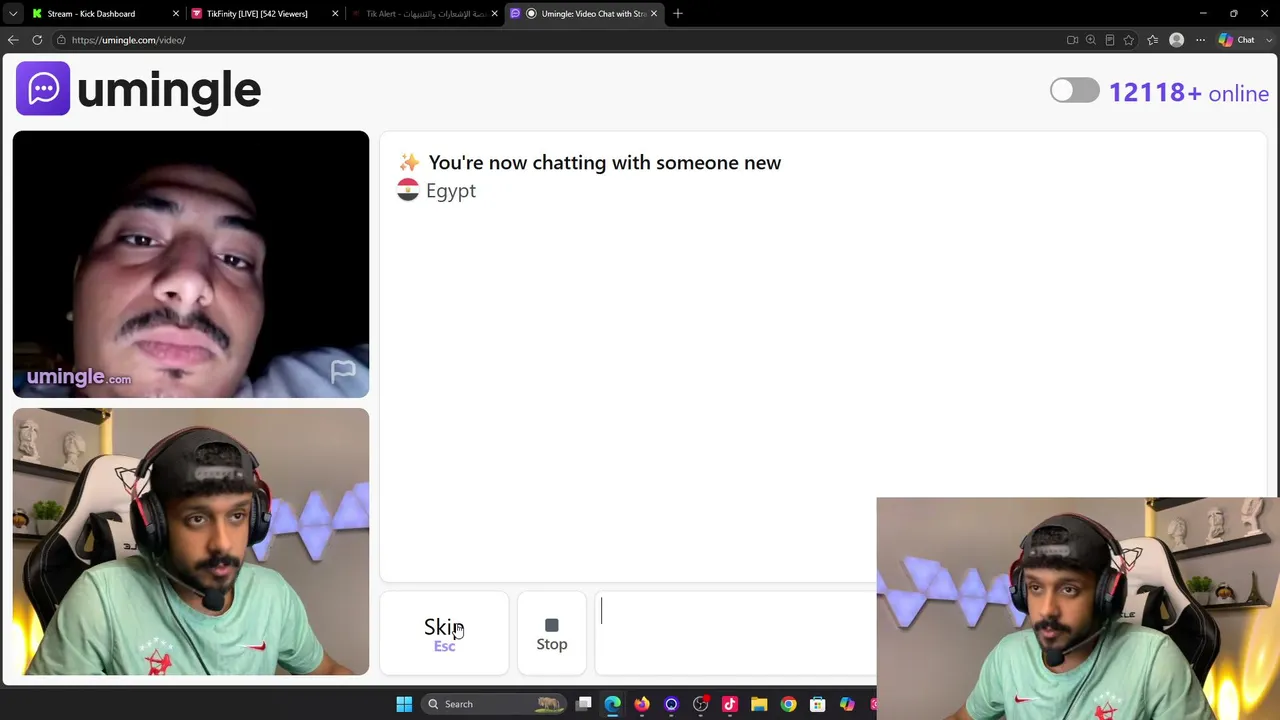Open the reader view icon in address bar
The height and width of the screenshot is (720, 1280).
click(x=1110, y=40)
